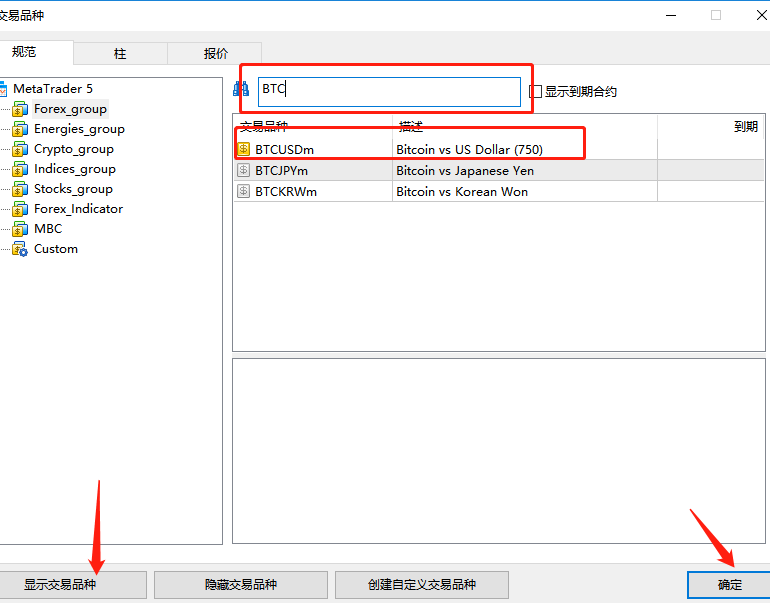The height and width of the screenshot is (603, 770).
Task: Select the MetaTrader 5 root node
Action: 53,89
